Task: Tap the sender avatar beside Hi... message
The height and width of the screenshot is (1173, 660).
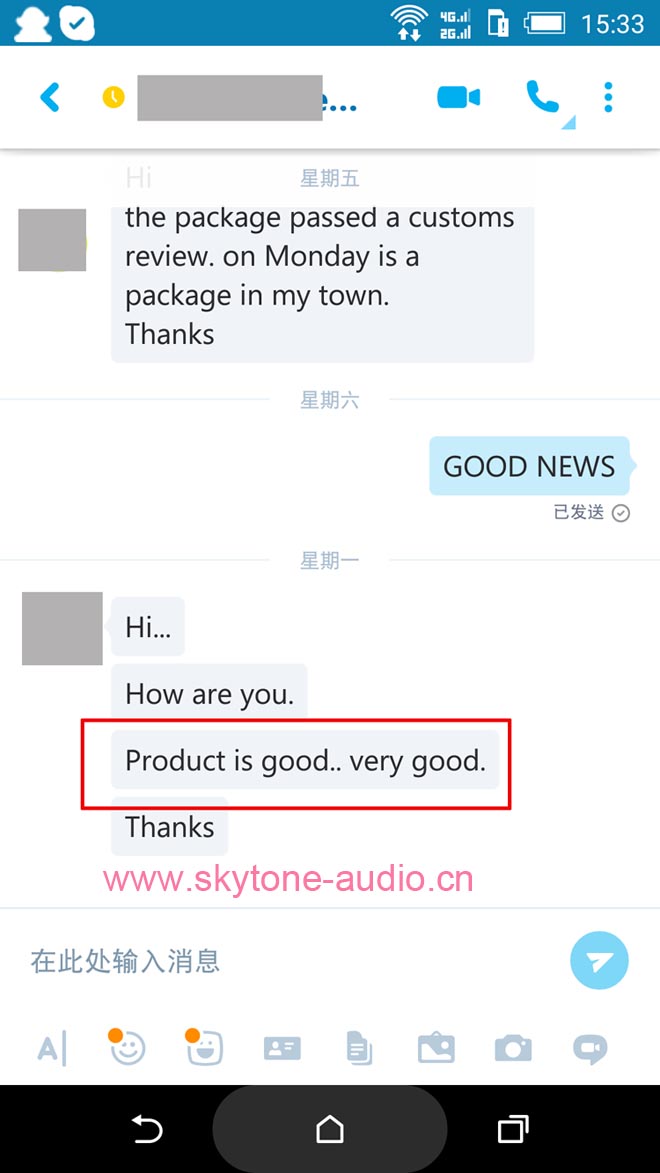Action: click(x=62, y=628)
